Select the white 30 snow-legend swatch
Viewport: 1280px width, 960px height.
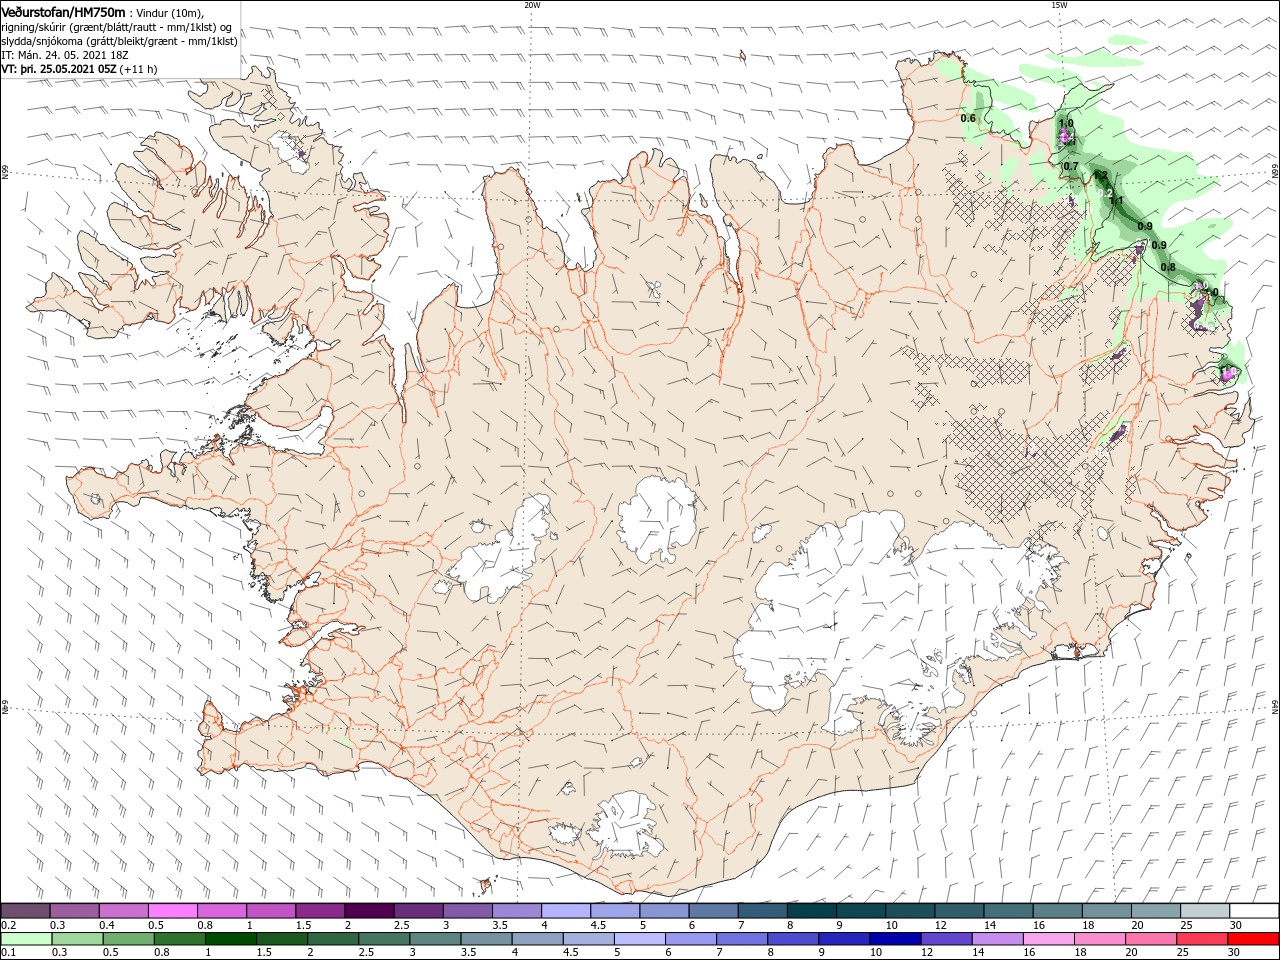(1253, 911)
